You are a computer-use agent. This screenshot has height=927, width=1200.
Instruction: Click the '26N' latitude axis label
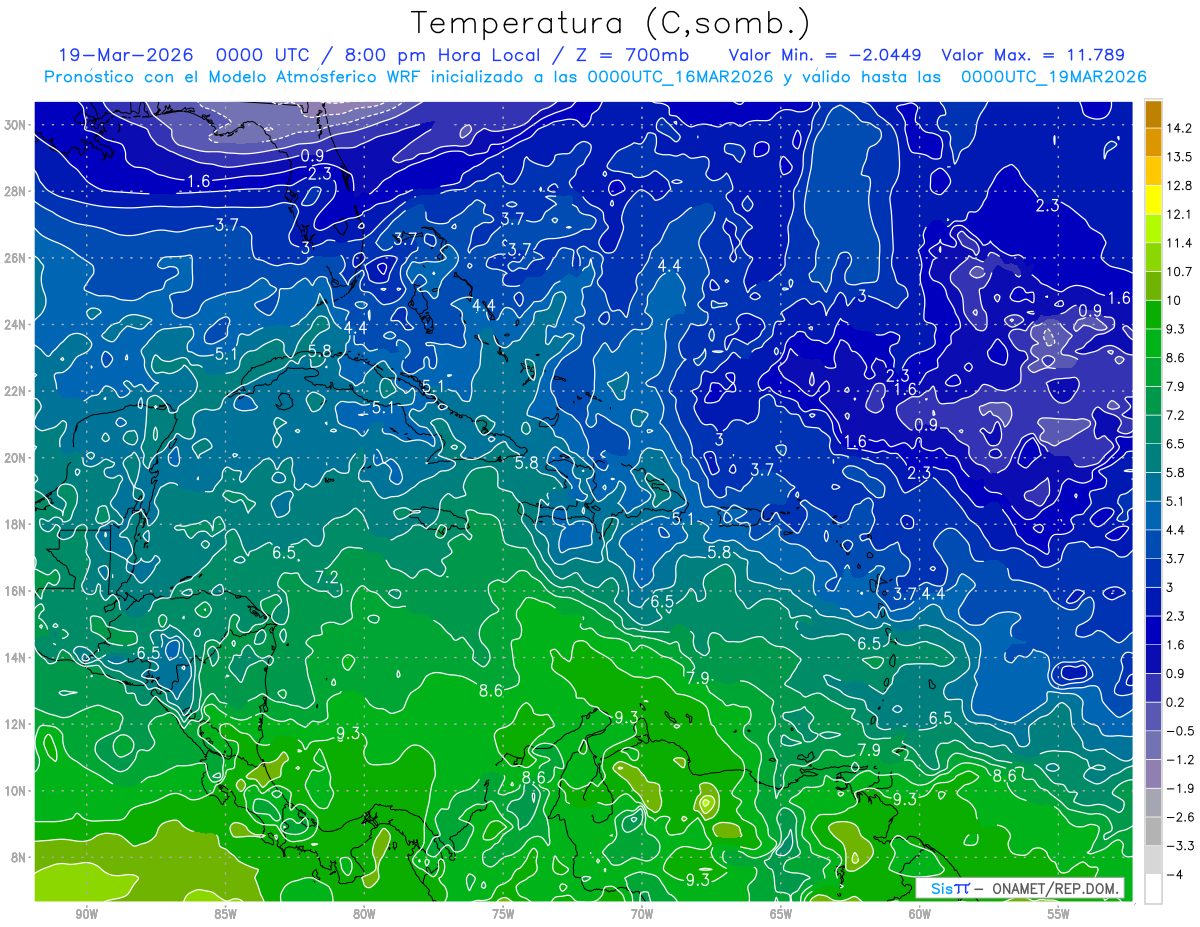15,258
